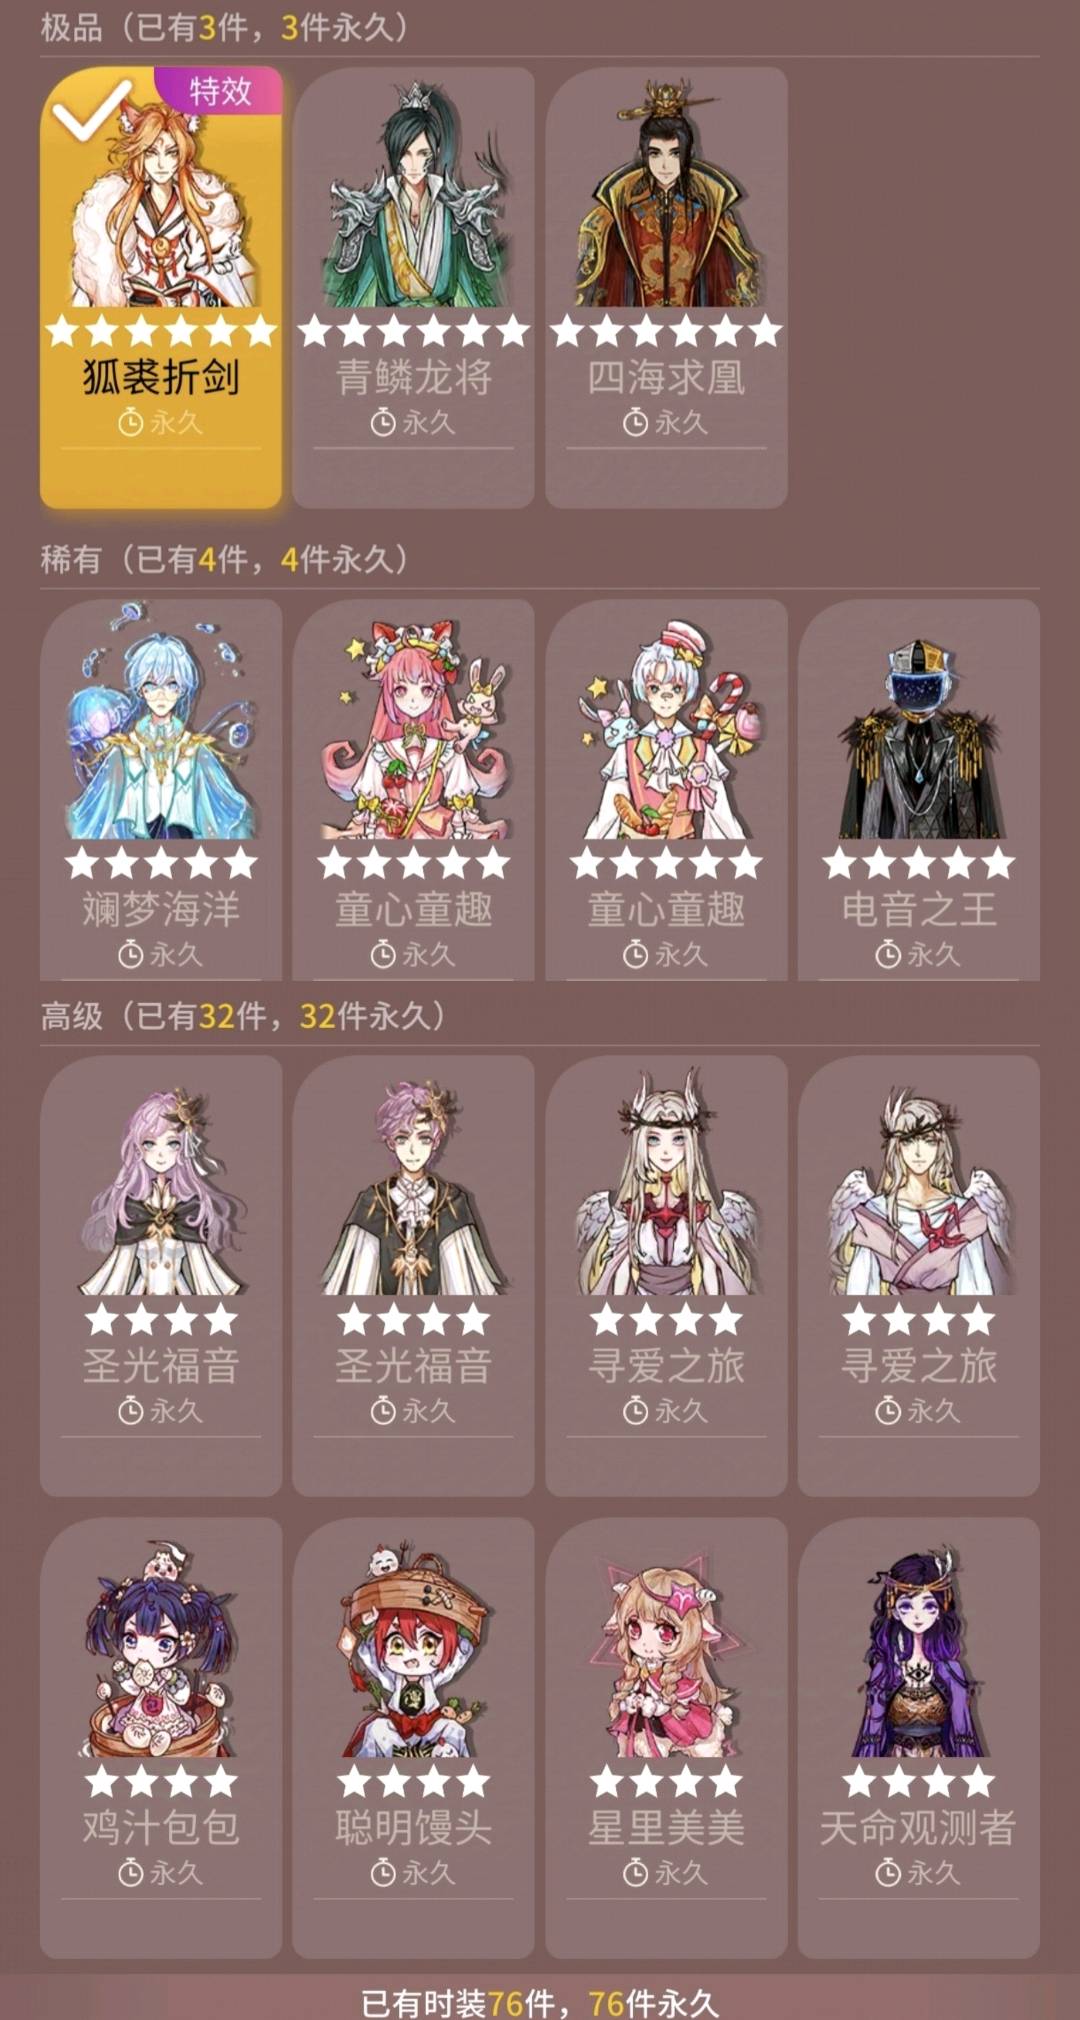Pick the 星里美美 pink outfit
Screen dimensions: 1080x2020
[x=666, y=1738]
